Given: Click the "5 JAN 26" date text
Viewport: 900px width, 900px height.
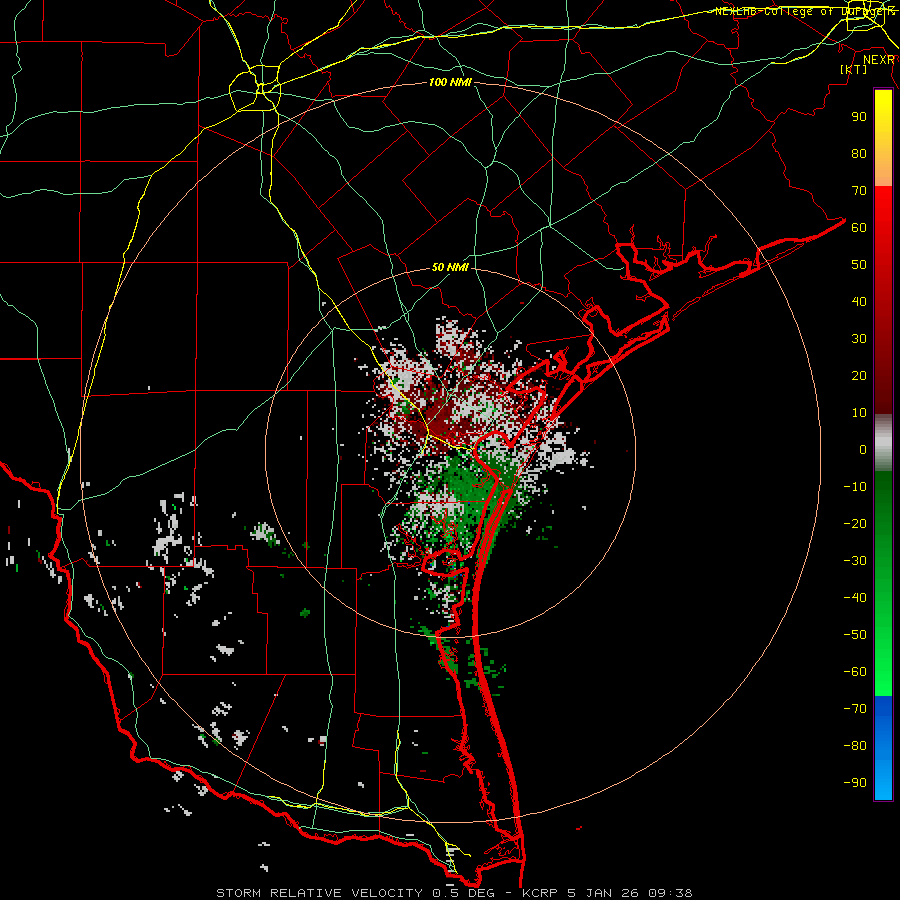Looking at the screenshot, I should 603,893.
